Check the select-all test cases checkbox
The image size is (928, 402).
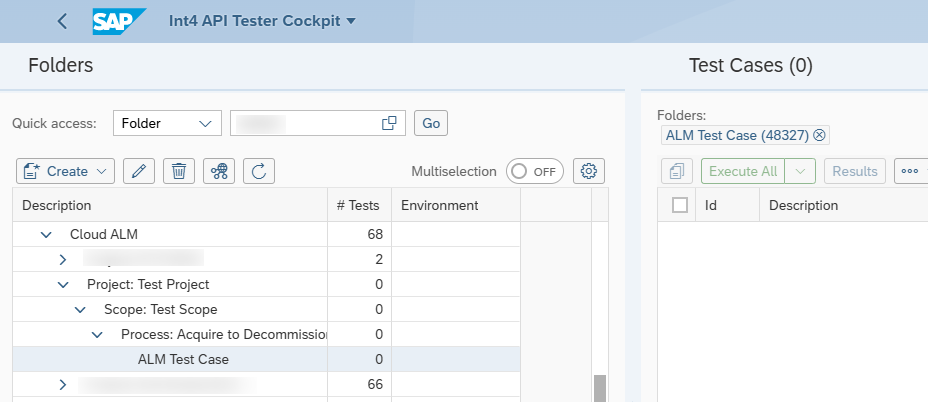click(x=680, y=205)
